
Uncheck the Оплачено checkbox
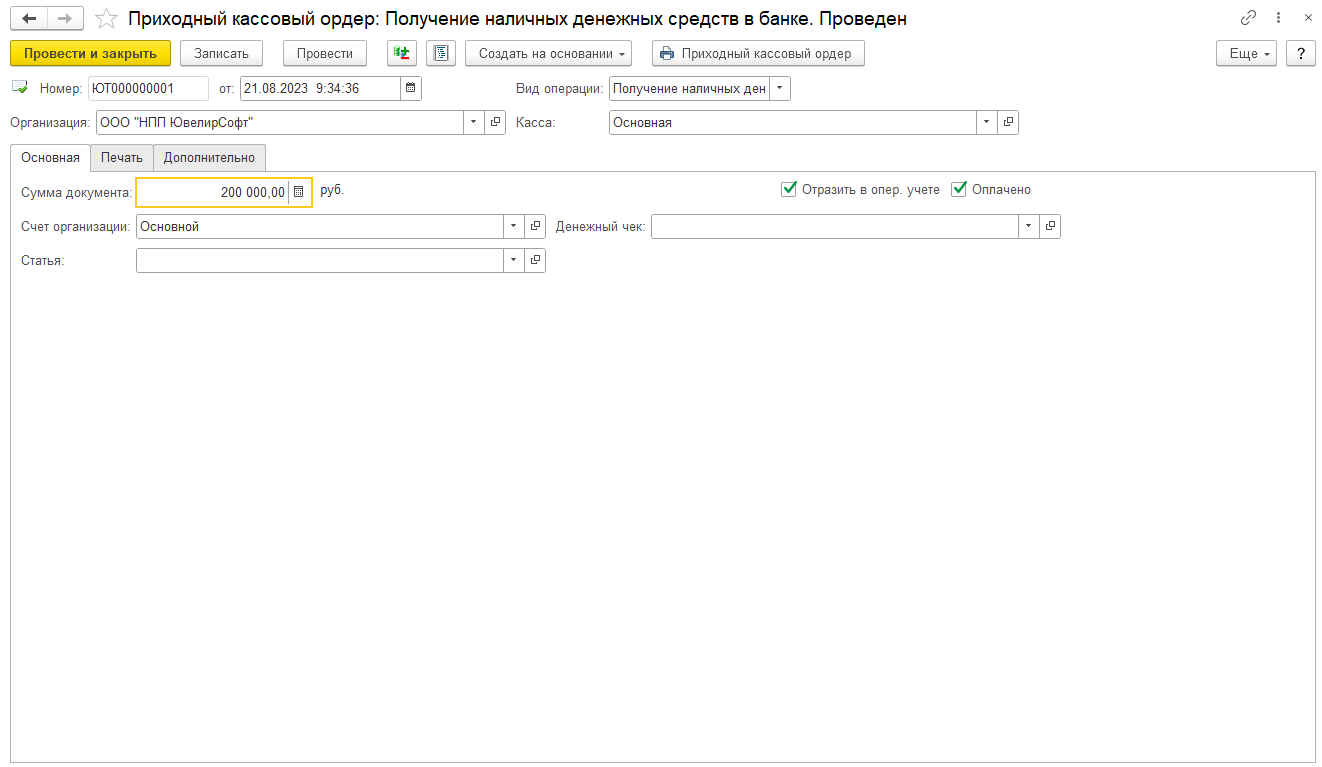coord(959,189)
